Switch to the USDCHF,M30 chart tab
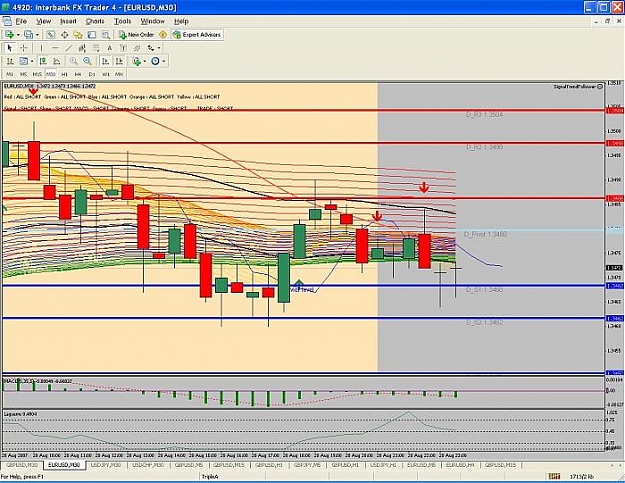625x483 pixels. click(148, 465)
